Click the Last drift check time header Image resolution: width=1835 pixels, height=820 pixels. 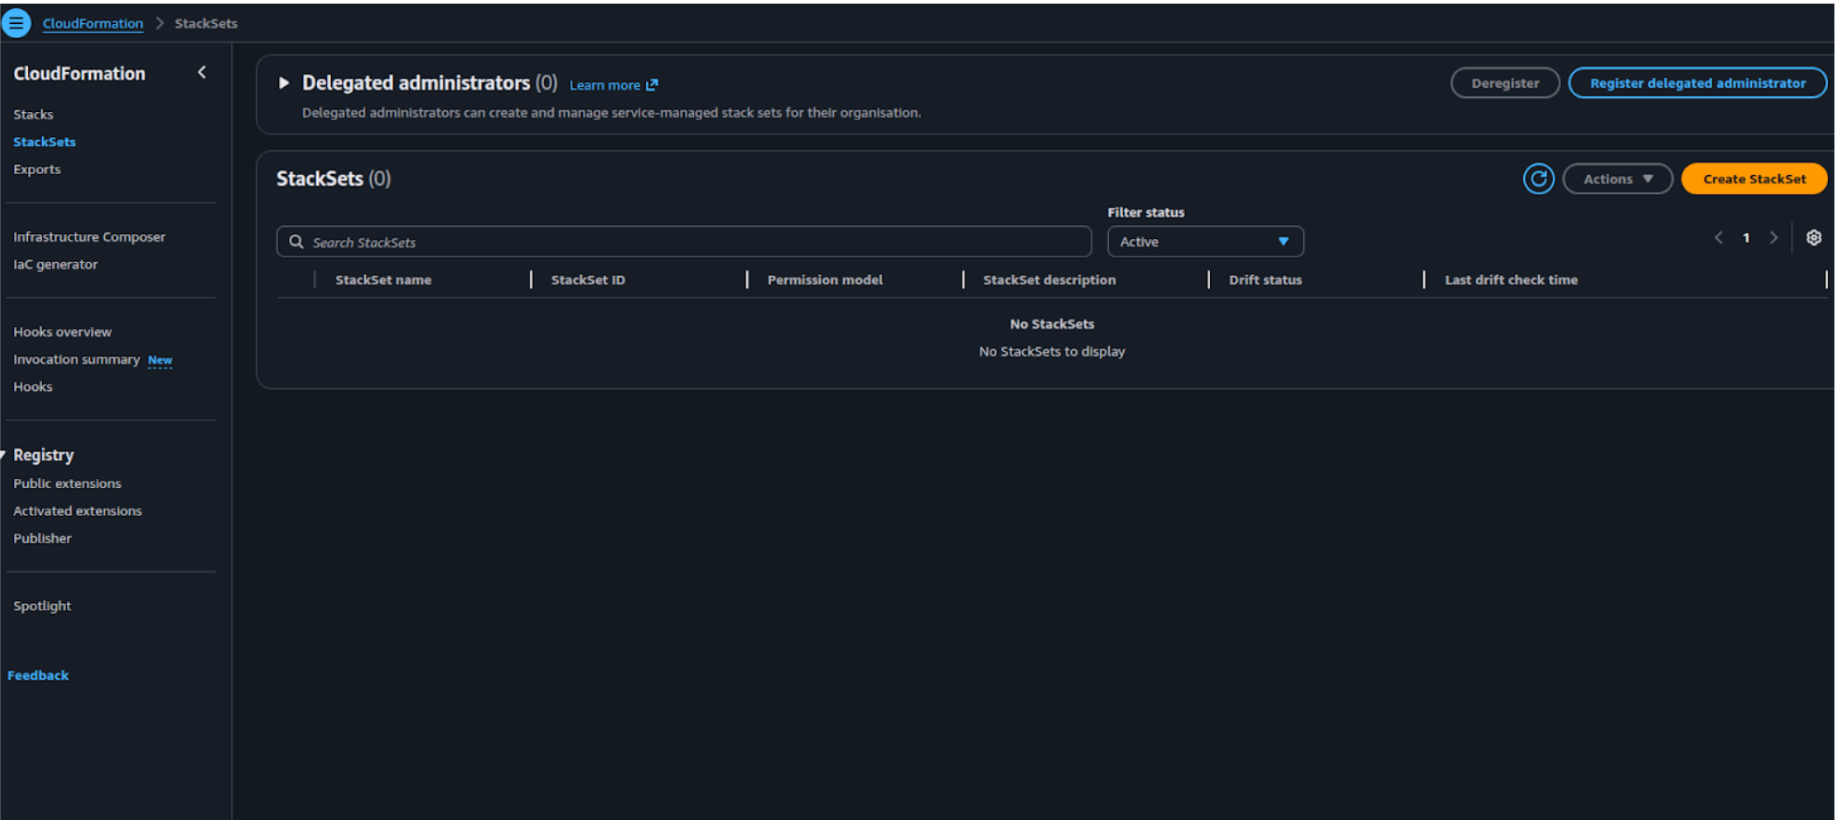pos(1511,280)
